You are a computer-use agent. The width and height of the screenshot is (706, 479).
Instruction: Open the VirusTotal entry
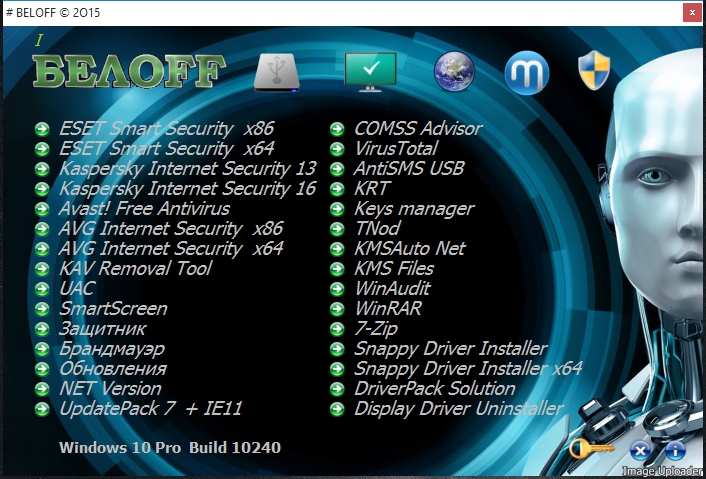click(396, 149)
